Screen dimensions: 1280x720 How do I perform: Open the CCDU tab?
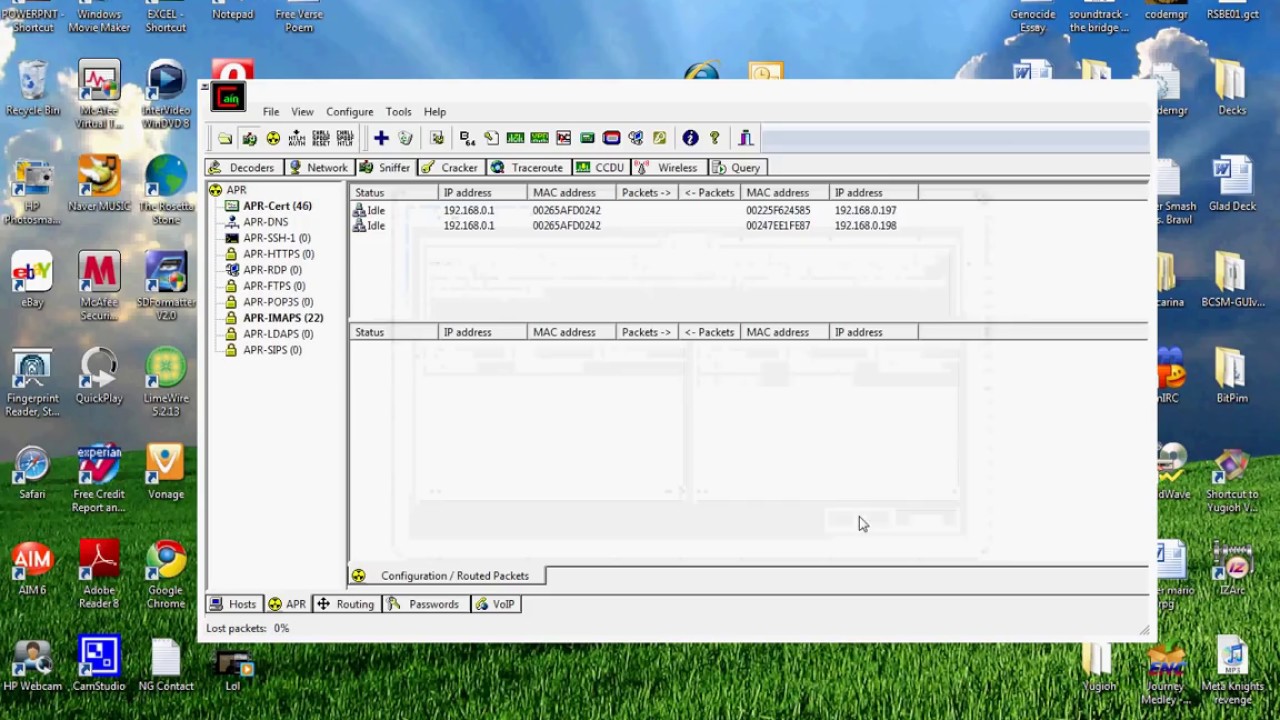pyautogui.click(x=600, y=168)
